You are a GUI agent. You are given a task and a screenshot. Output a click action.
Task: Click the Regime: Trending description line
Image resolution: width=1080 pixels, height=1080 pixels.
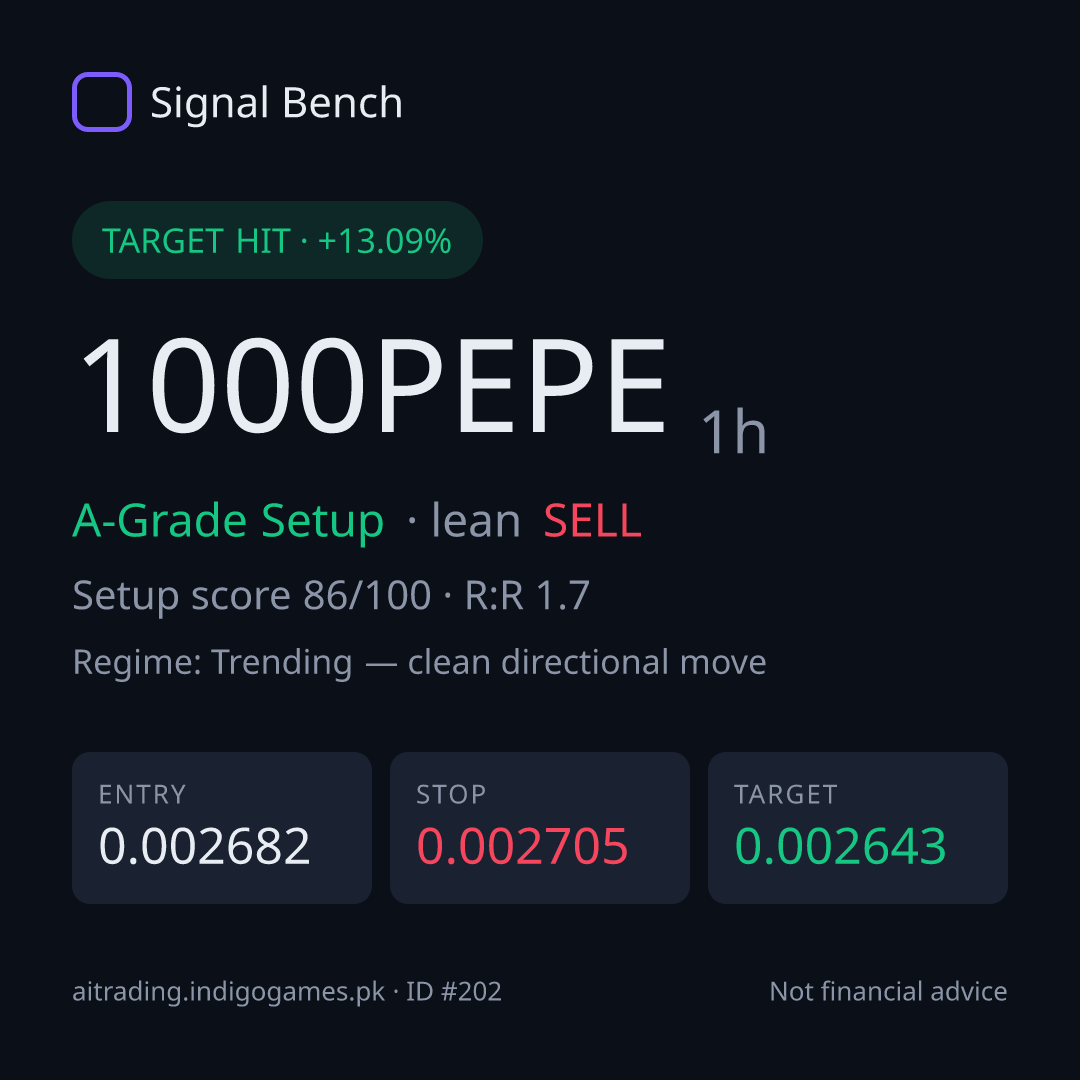pyautogui.click(x=419, y=663)
